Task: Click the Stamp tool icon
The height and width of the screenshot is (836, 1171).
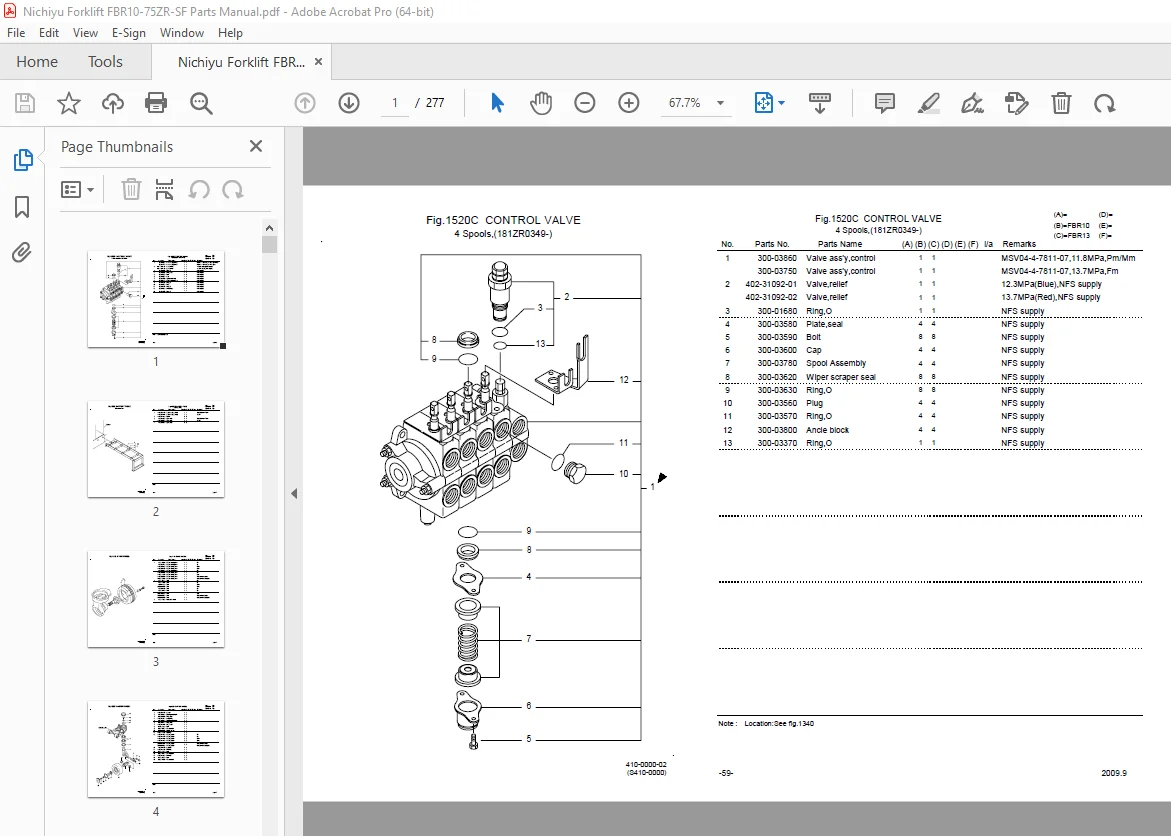Action: click(x=1016, y=103)
